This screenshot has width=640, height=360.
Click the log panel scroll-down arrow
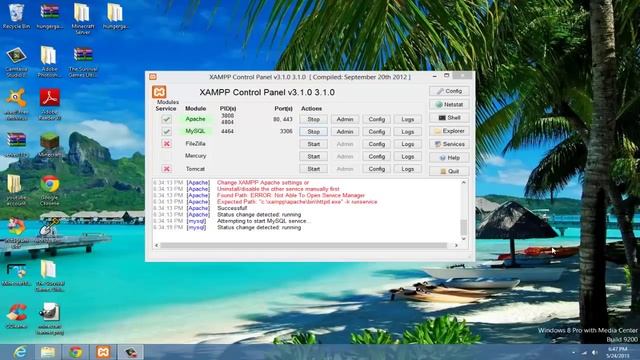(x=464, y=239)
